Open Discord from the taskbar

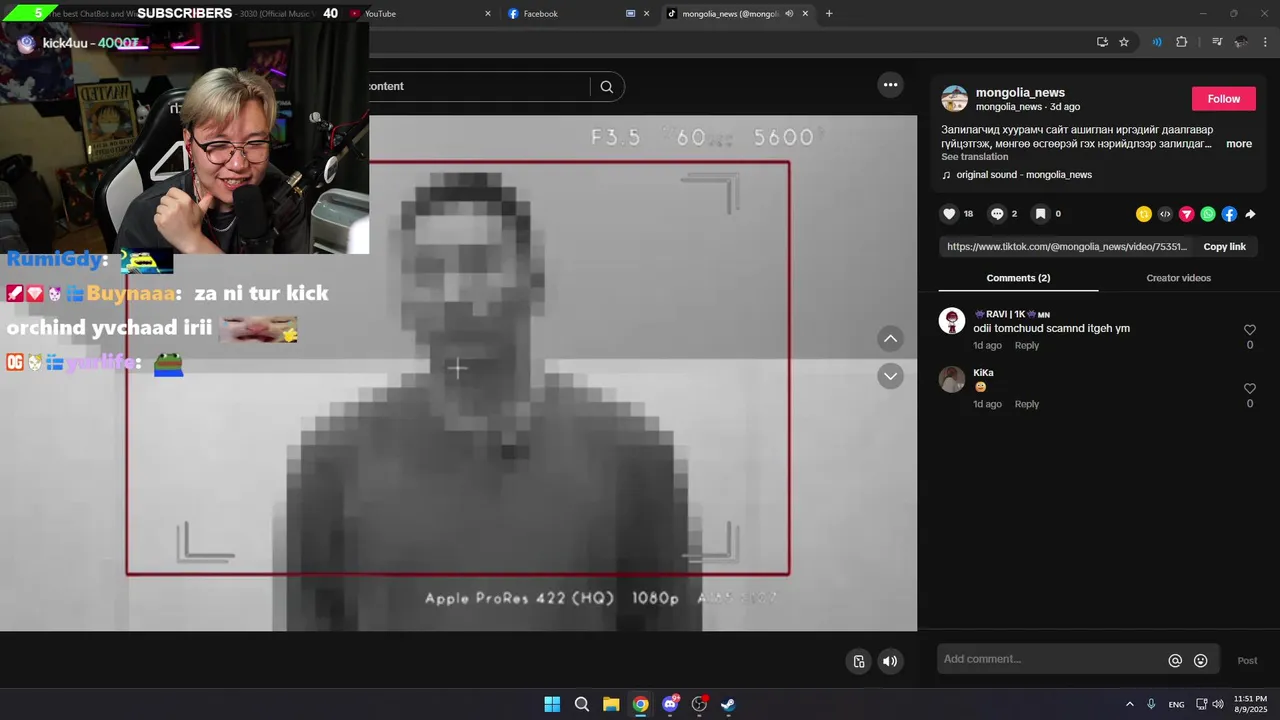click(x=670, y=704)
